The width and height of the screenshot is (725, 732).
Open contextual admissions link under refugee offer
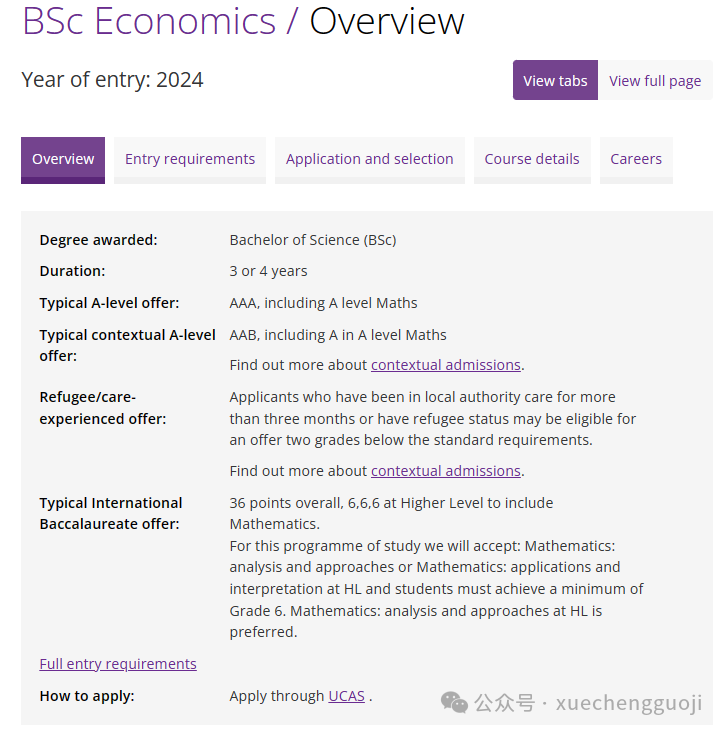pos(446,471)
